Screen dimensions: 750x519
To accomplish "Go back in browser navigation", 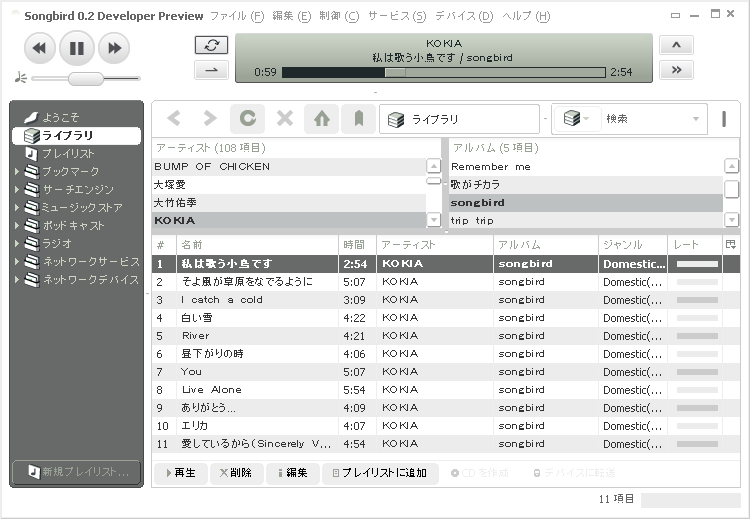I will tap(174, 118).
